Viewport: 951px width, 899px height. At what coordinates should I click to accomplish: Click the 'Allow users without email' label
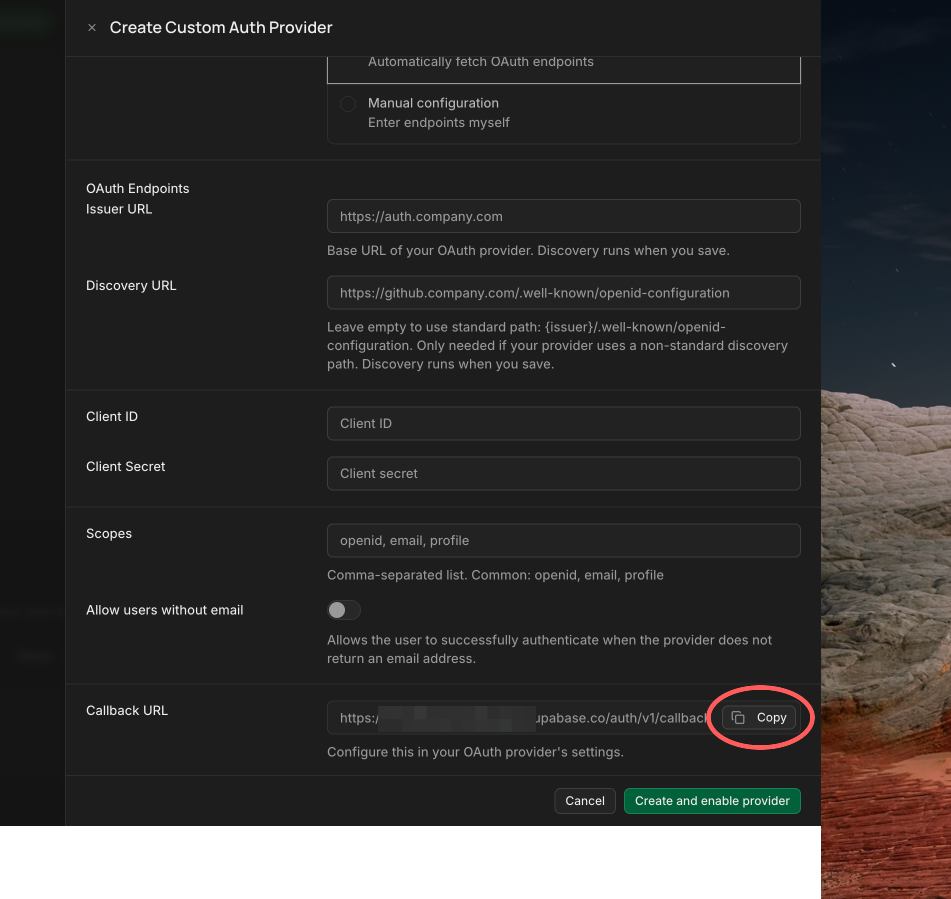tap(164, 610)
